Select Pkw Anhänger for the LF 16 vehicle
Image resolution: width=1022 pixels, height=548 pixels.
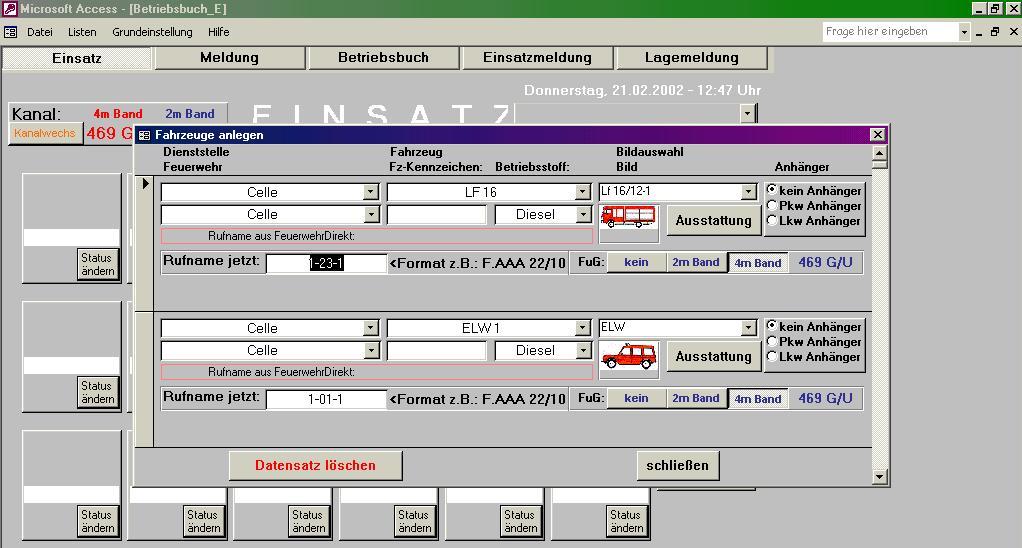[771, 206]
